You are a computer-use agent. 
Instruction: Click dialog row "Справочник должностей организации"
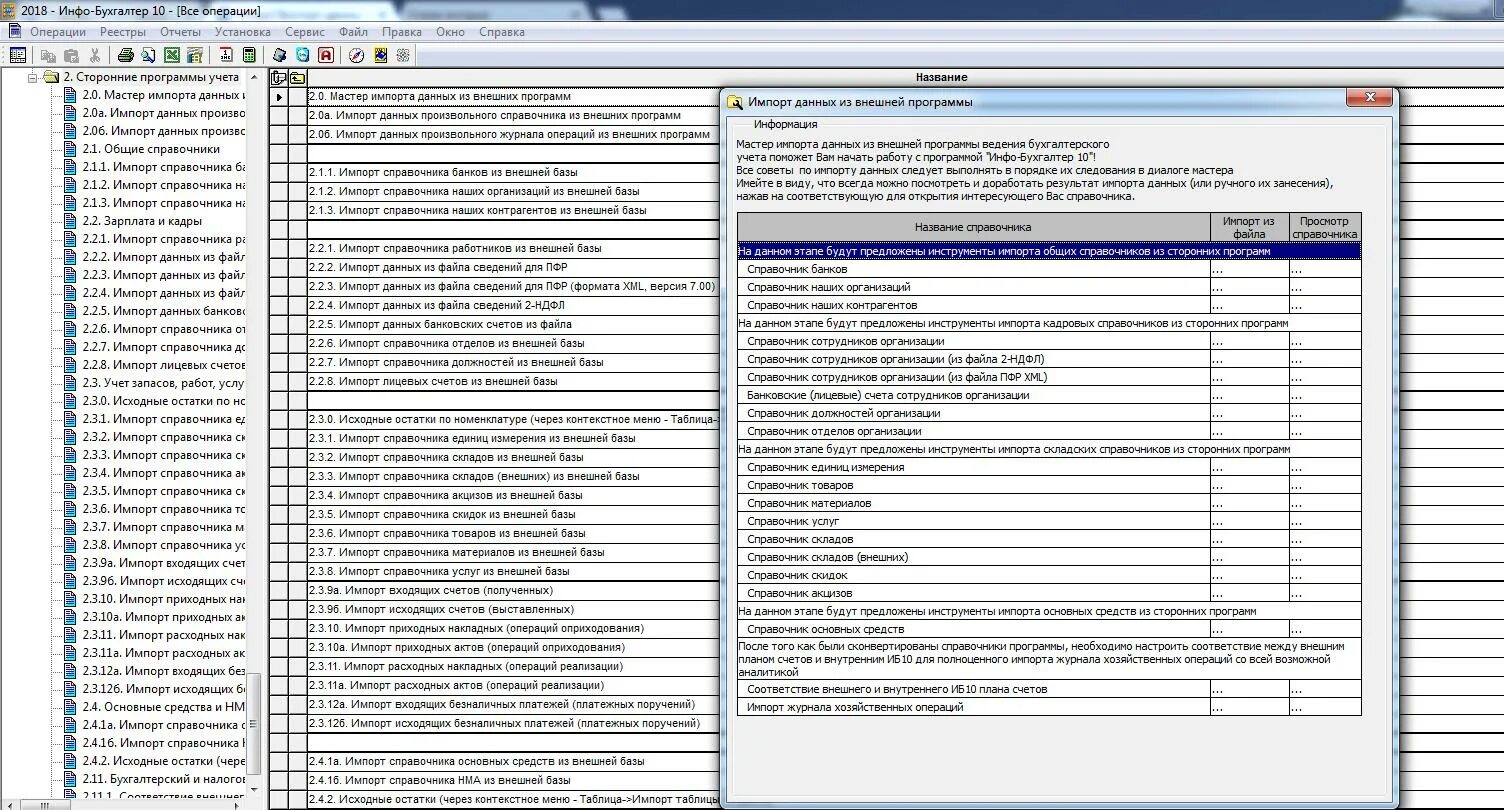pyautogui.click(x=973, y=413)
